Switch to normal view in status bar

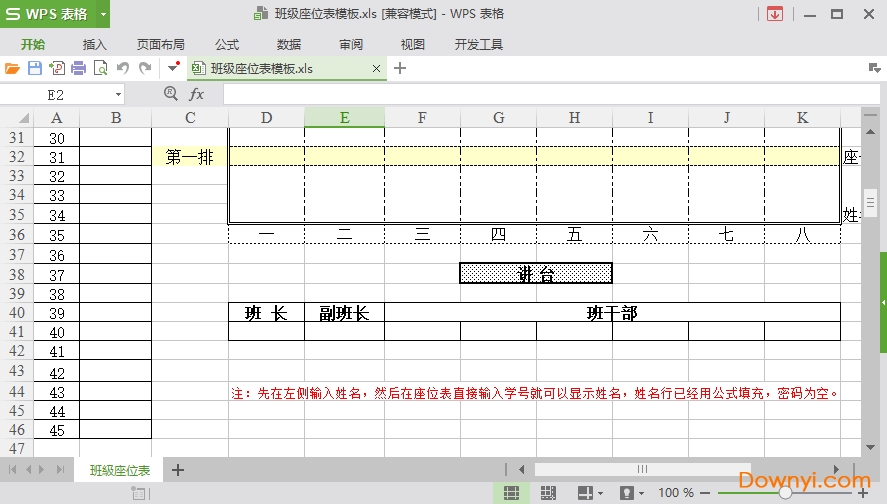click(511, 493)
